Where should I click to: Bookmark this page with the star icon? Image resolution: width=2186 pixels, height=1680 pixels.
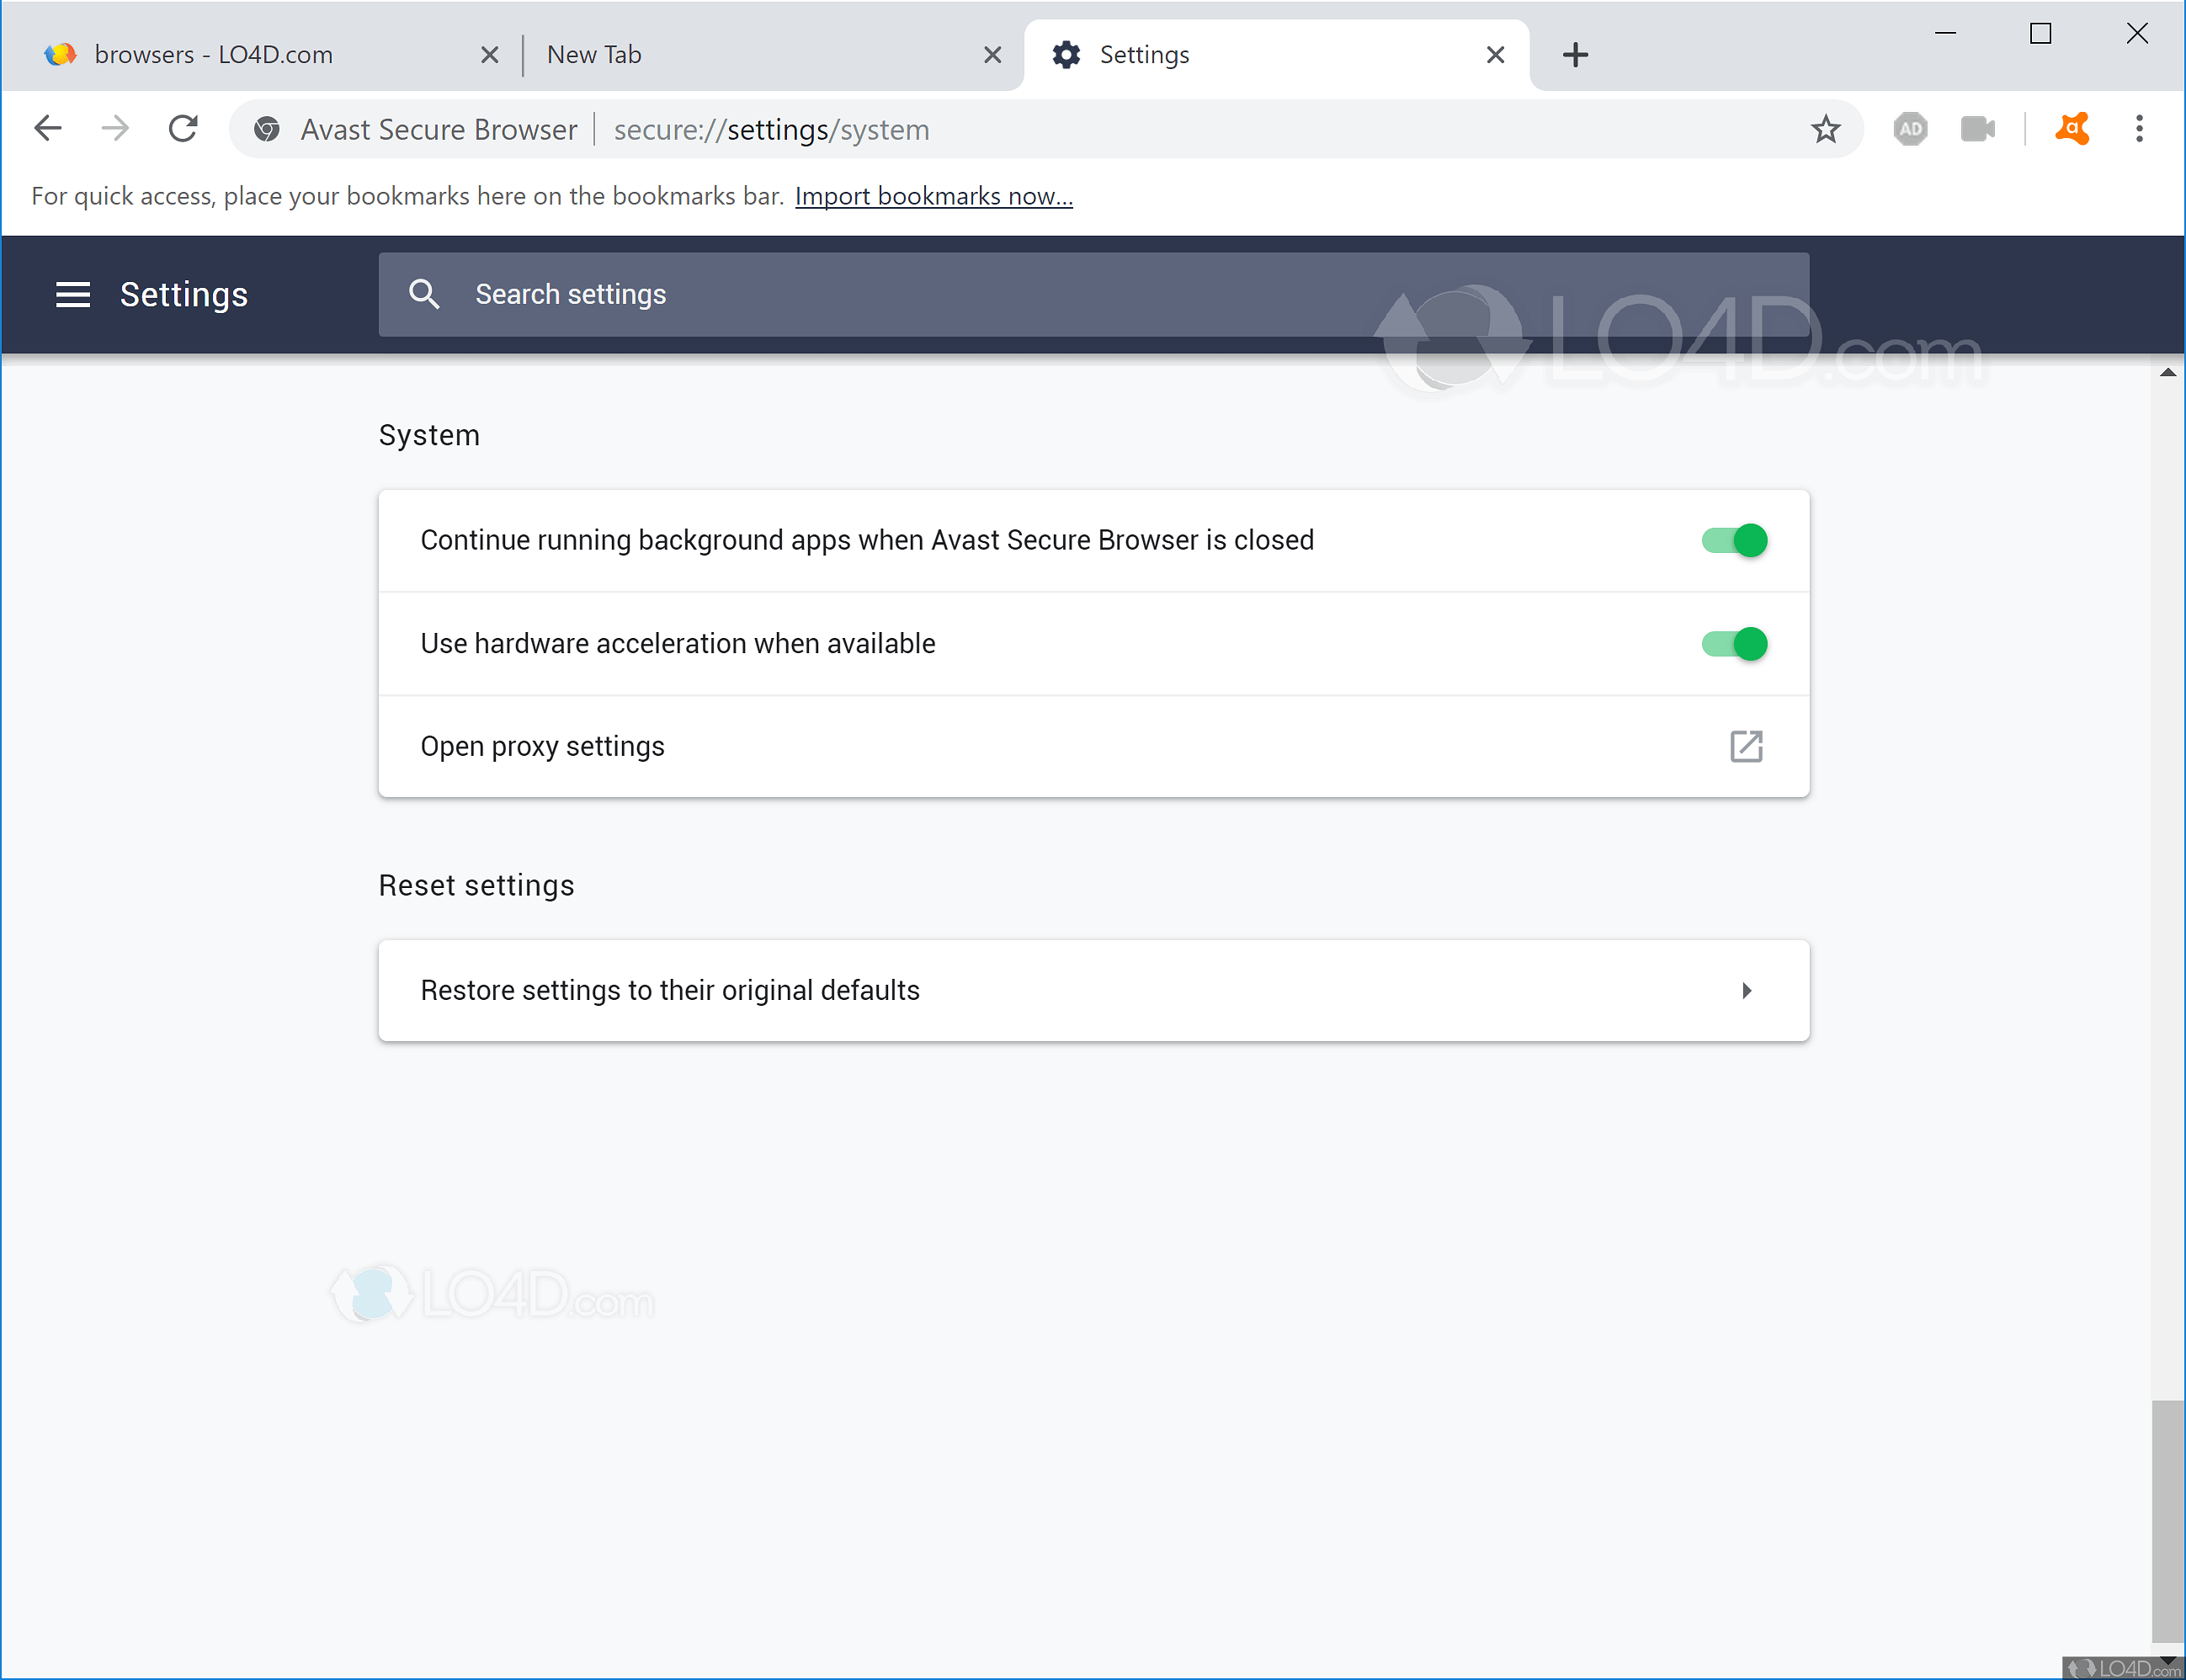point(1825,129)
